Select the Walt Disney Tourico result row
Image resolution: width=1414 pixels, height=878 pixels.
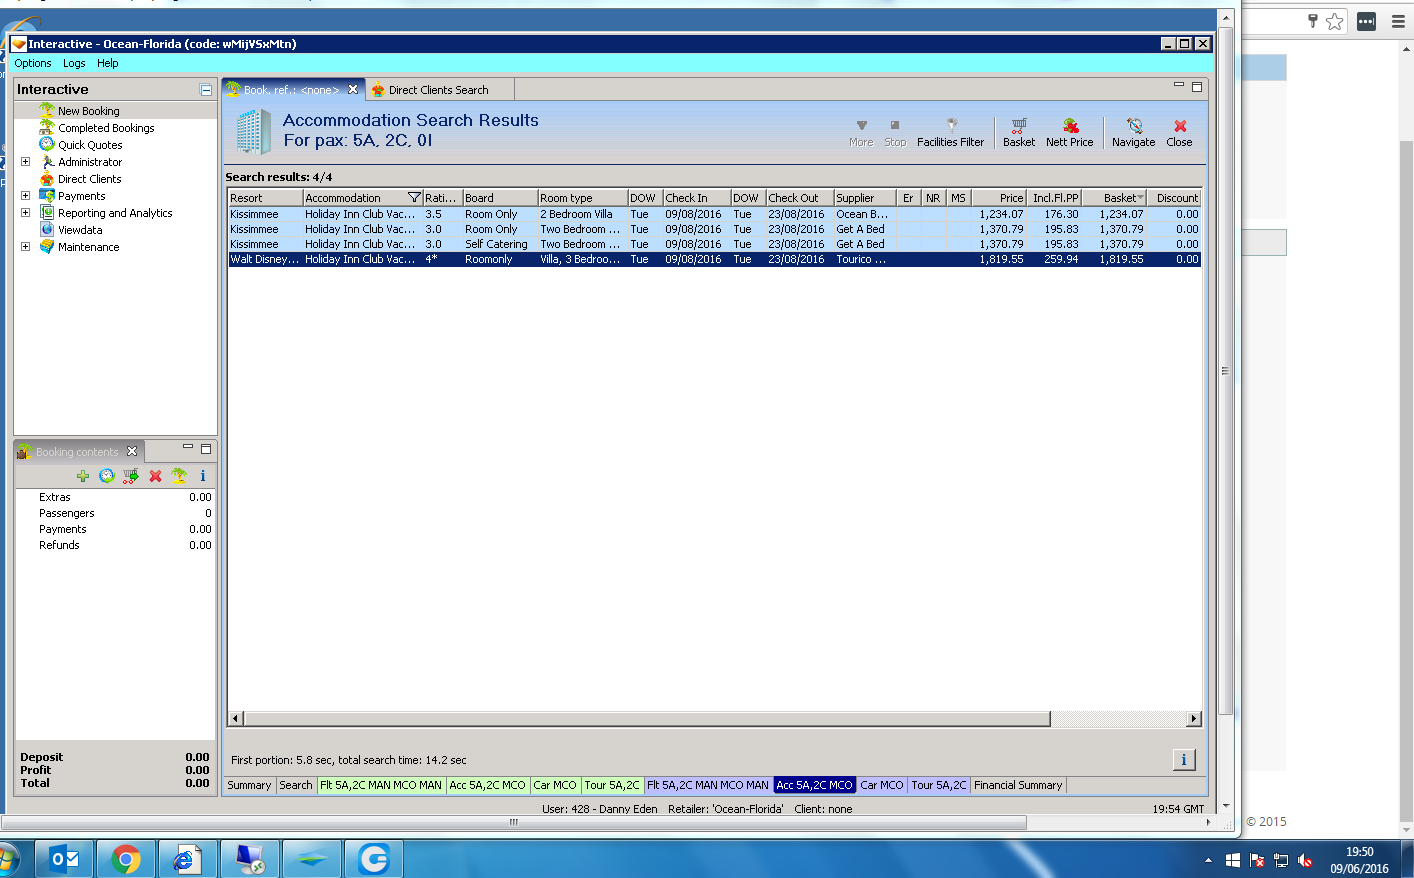coord(714,259)
